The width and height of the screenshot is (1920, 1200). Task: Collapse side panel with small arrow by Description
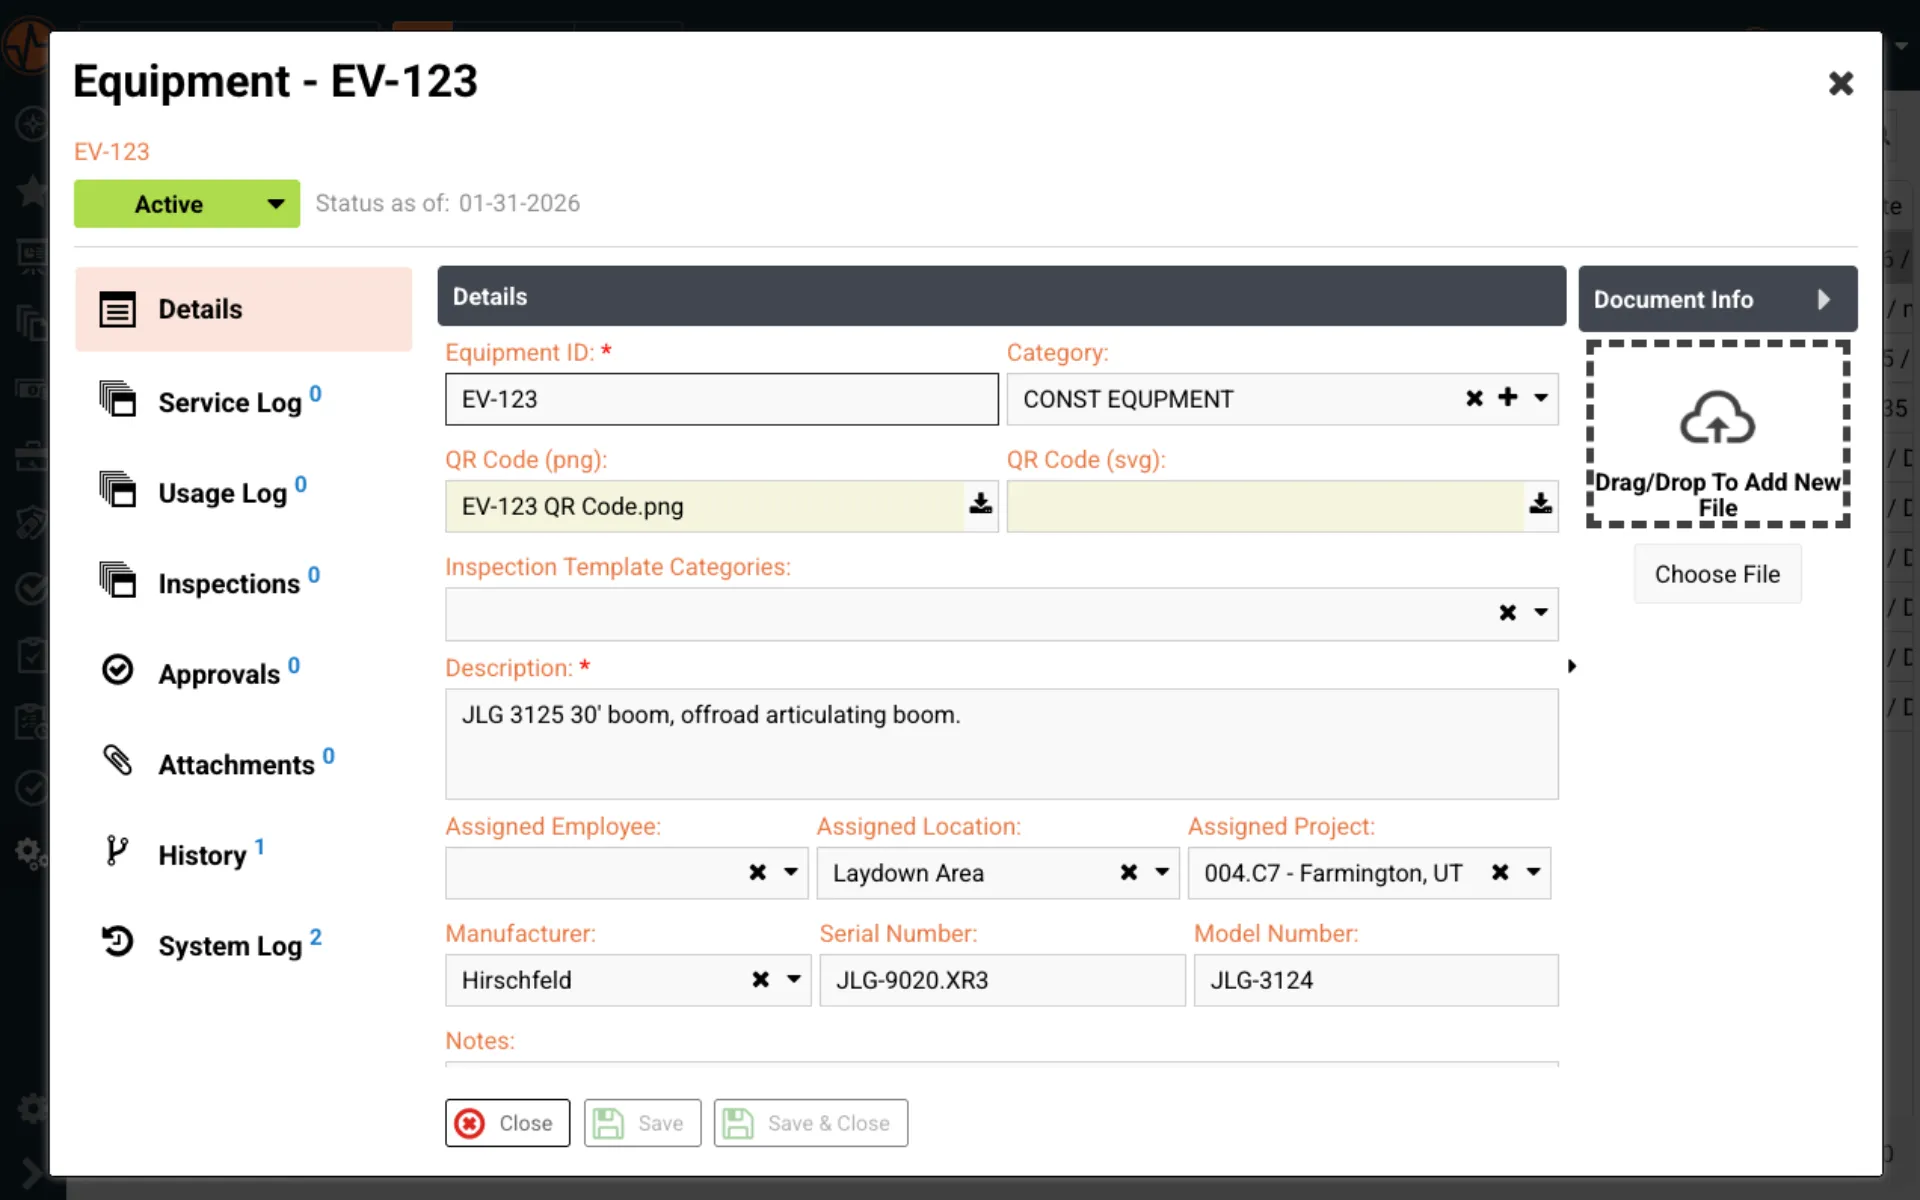[1572, 666]
